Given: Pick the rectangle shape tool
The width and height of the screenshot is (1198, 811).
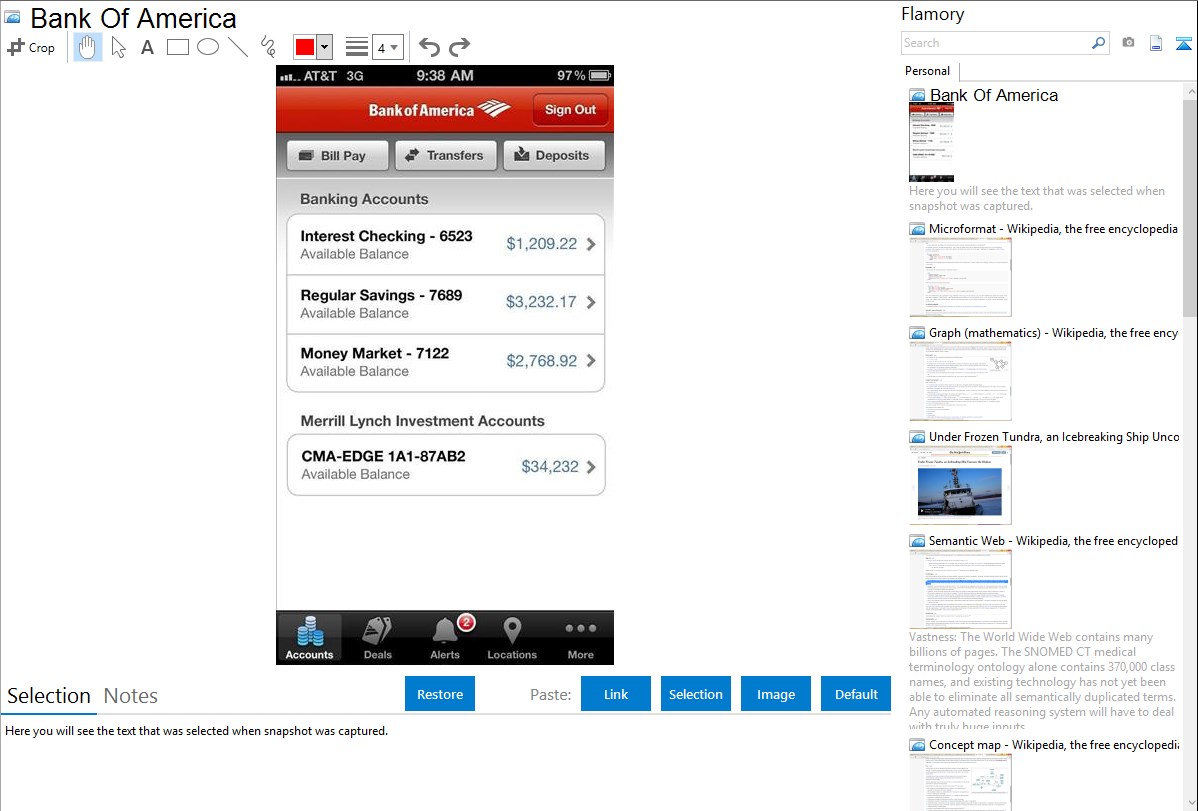Looking at the screenshot, I should 177,47.
